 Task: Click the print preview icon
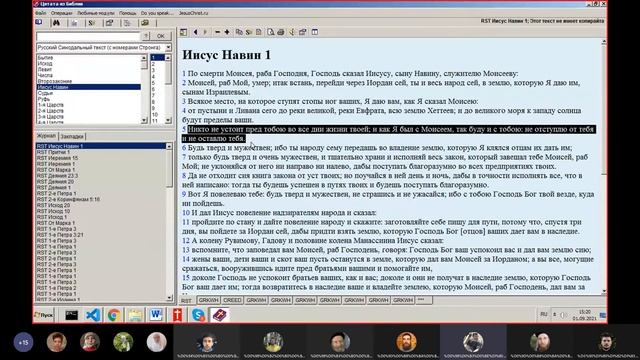click(x=271, y=32)
